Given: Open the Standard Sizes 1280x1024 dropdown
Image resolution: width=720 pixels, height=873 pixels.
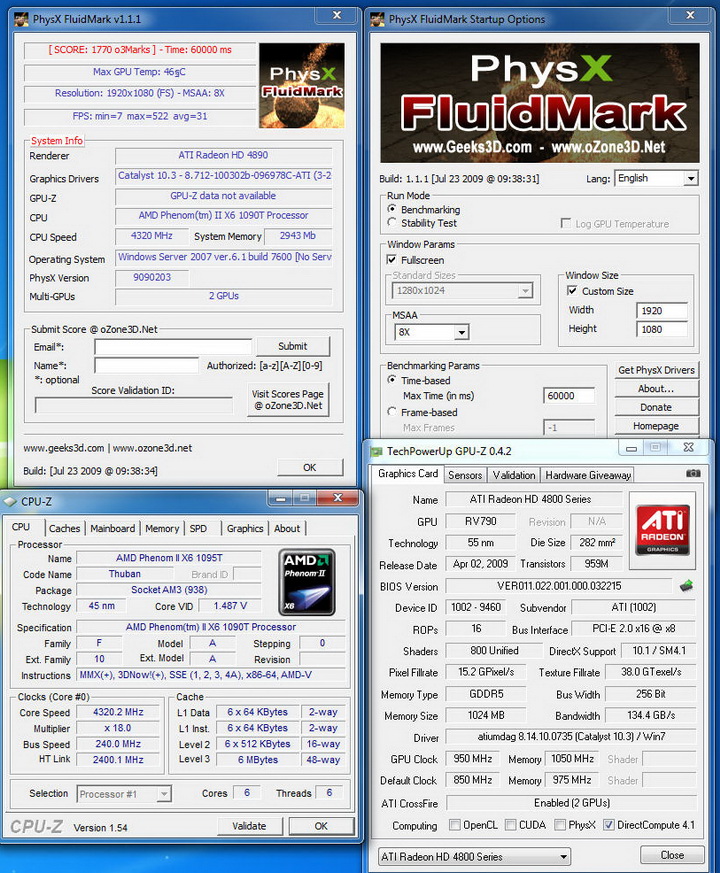Looking at the screenshot, I should 462,290.
